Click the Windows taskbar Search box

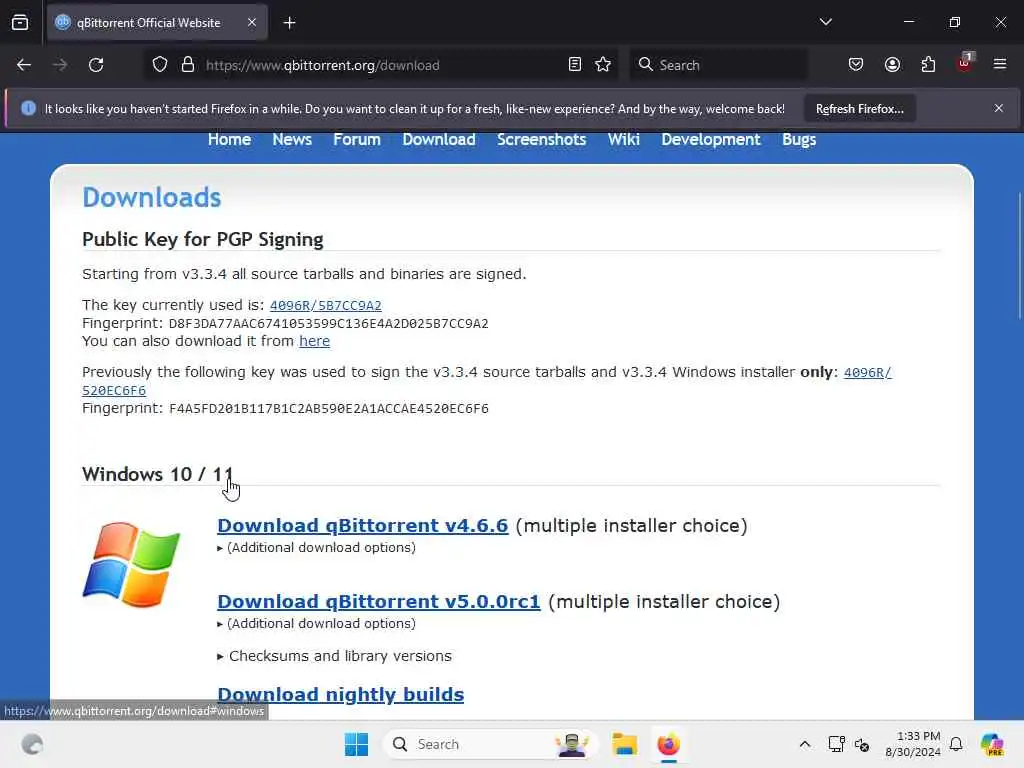pyautogui.click(x=490, y=744)
